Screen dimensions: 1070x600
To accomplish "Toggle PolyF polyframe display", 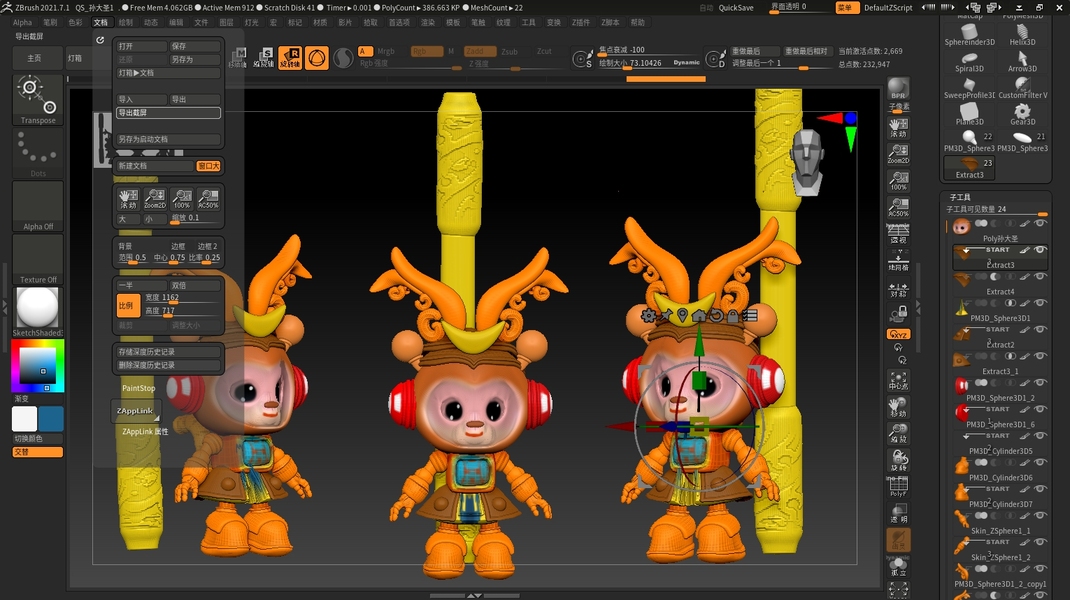I will coord(898,487).
